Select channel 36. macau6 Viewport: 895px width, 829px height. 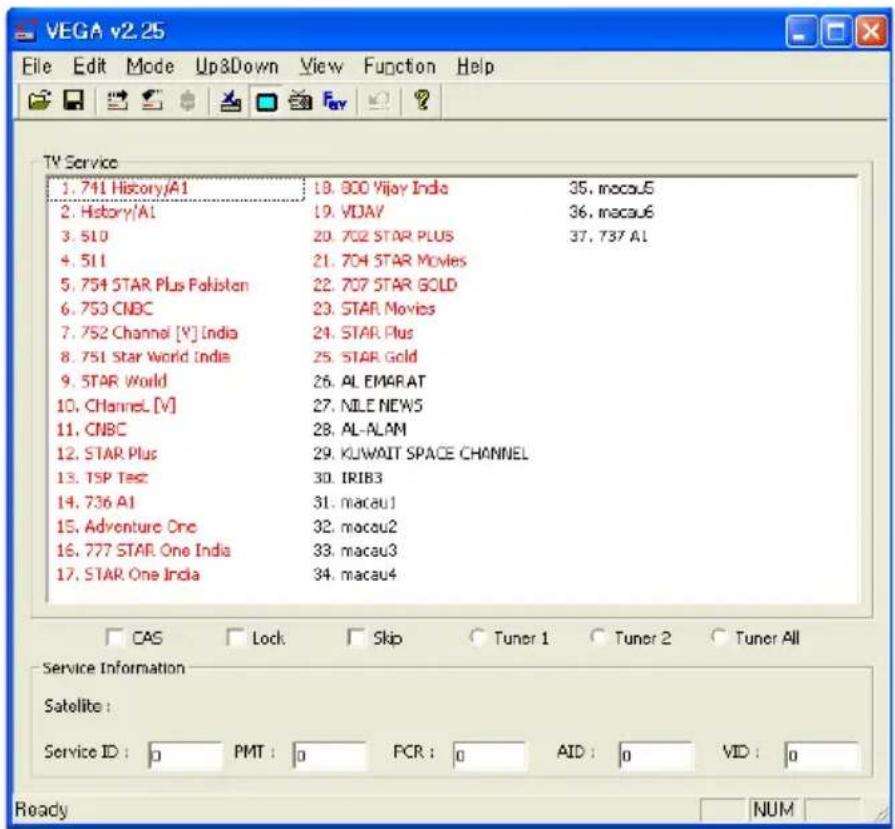(x=611, y=212)
